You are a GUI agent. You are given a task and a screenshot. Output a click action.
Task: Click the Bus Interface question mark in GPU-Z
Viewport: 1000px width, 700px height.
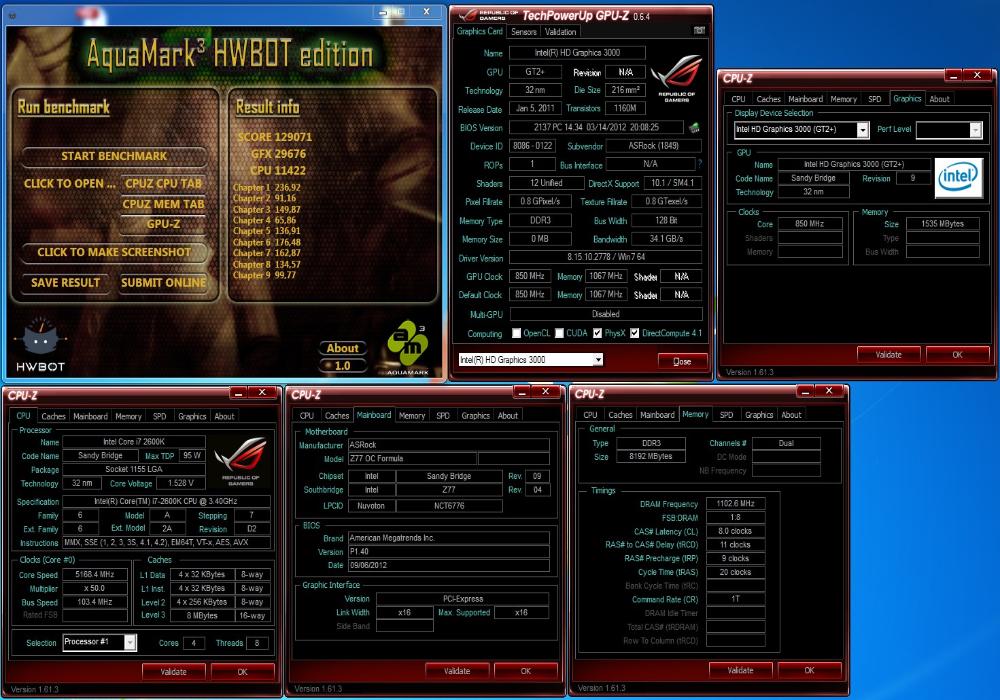pos(700,164)
